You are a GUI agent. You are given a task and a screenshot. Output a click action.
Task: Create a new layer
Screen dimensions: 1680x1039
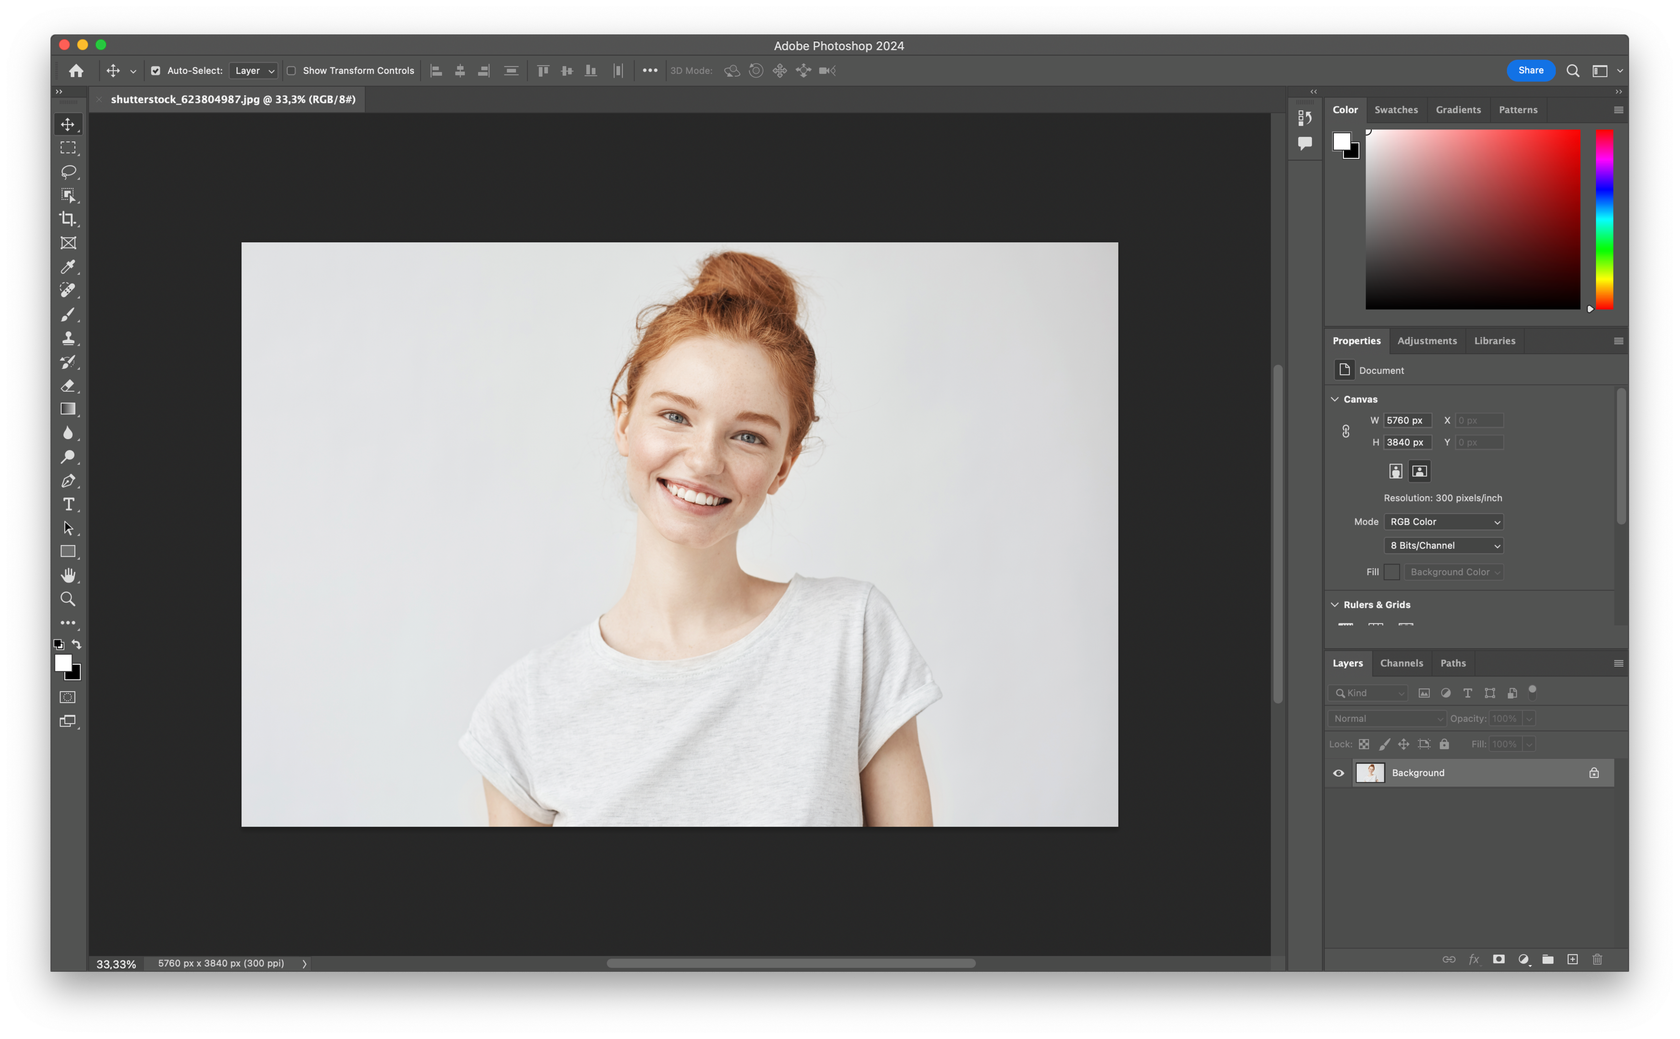coord(1572,959)
